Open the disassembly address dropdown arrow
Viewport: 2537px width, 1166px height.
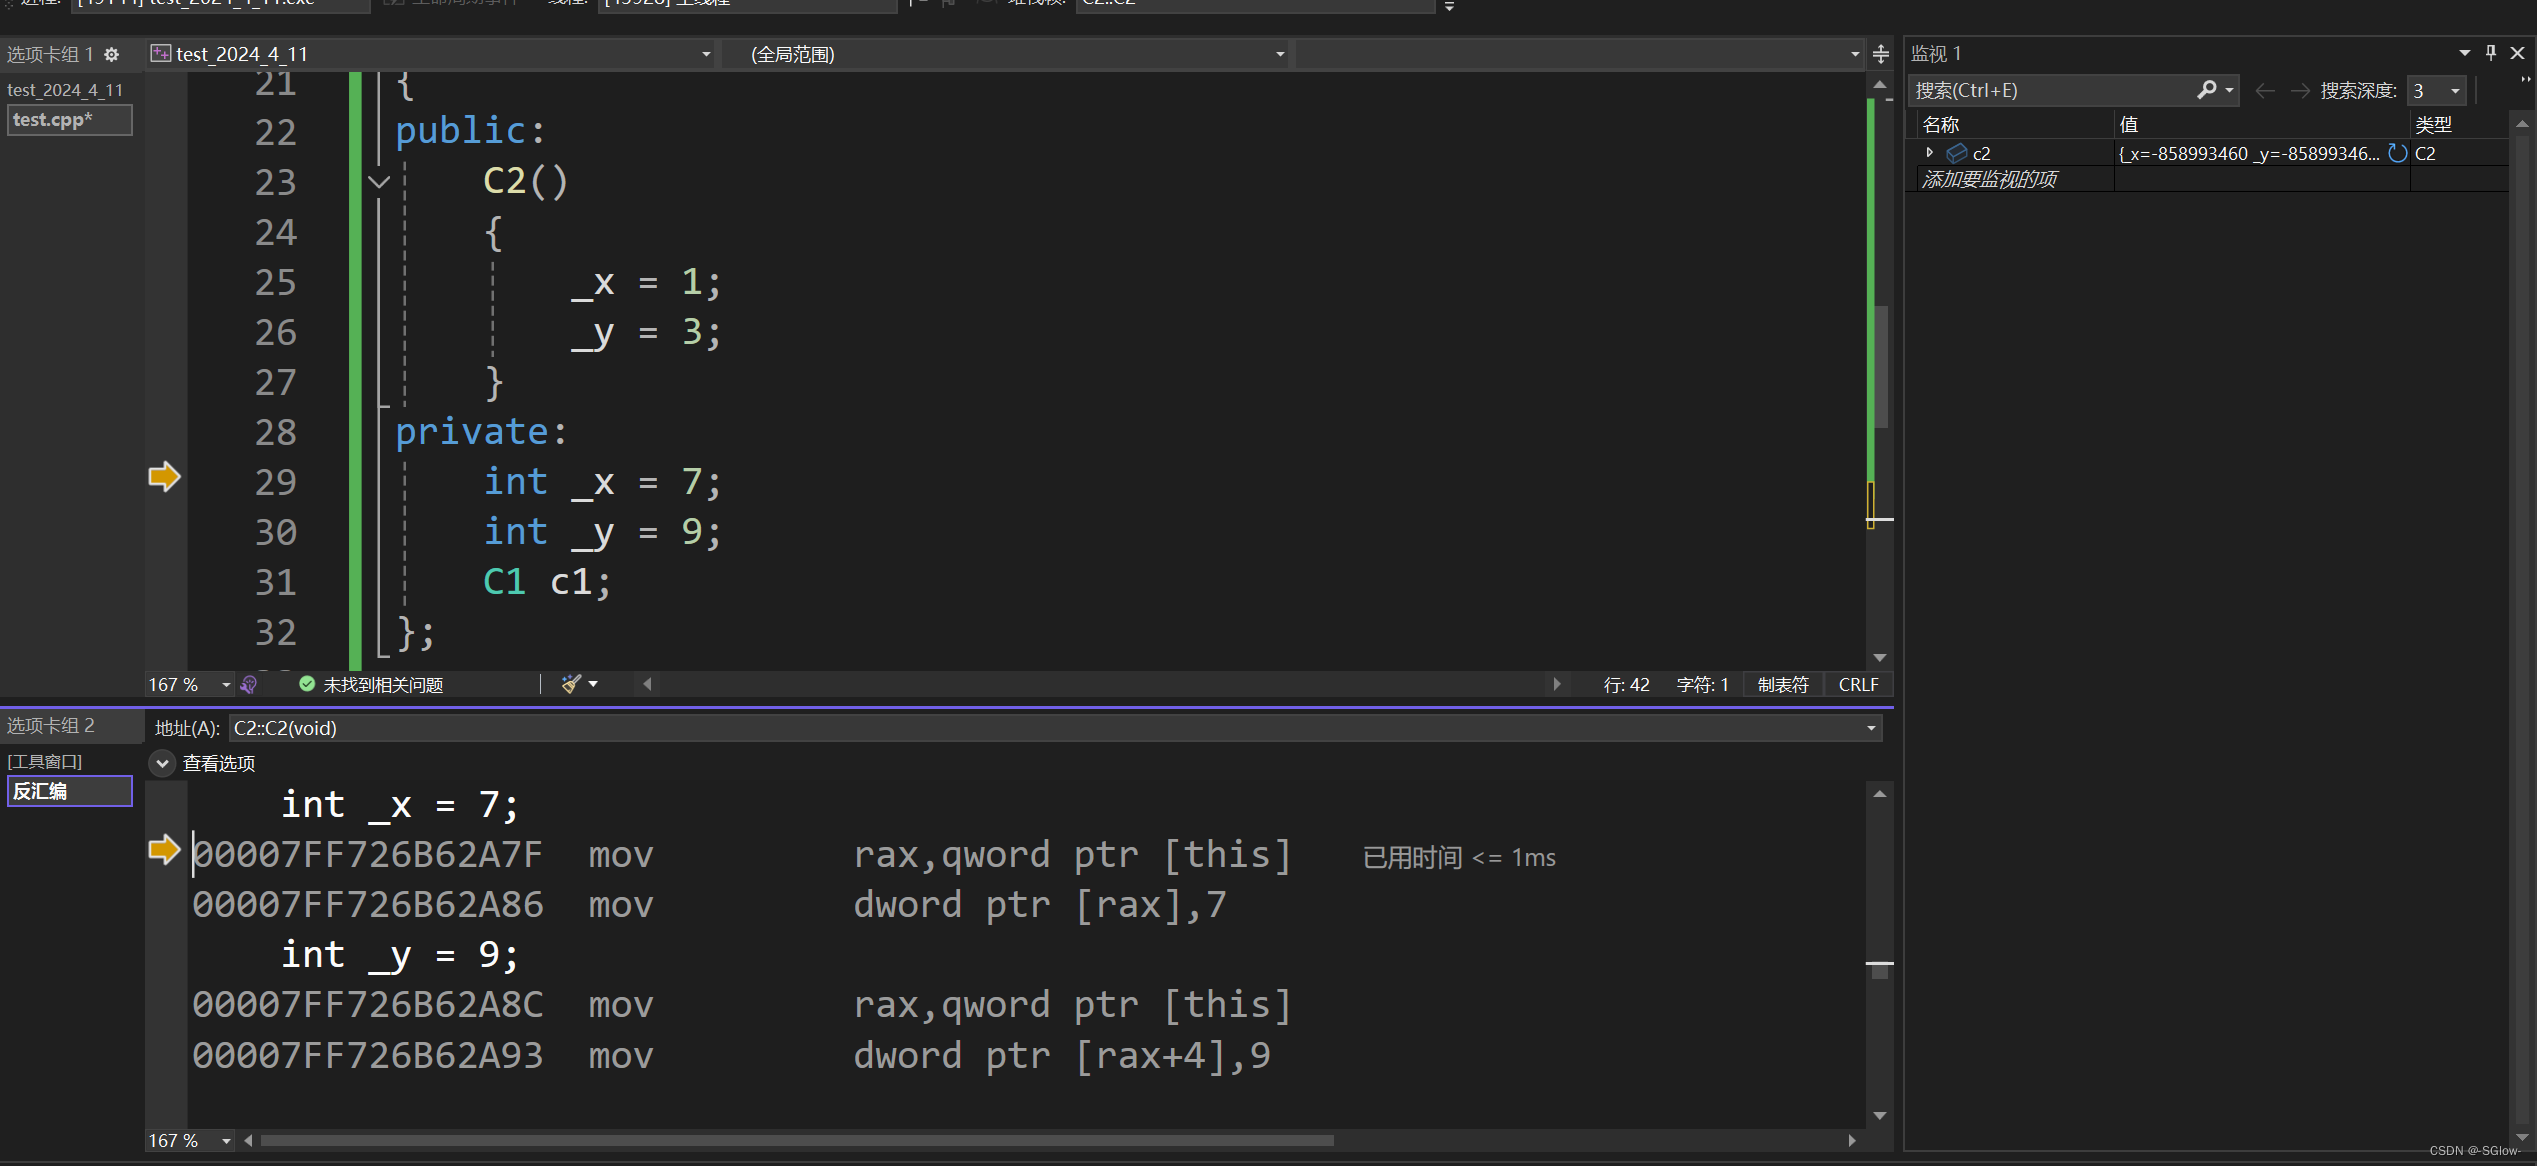coord(1871,728)
